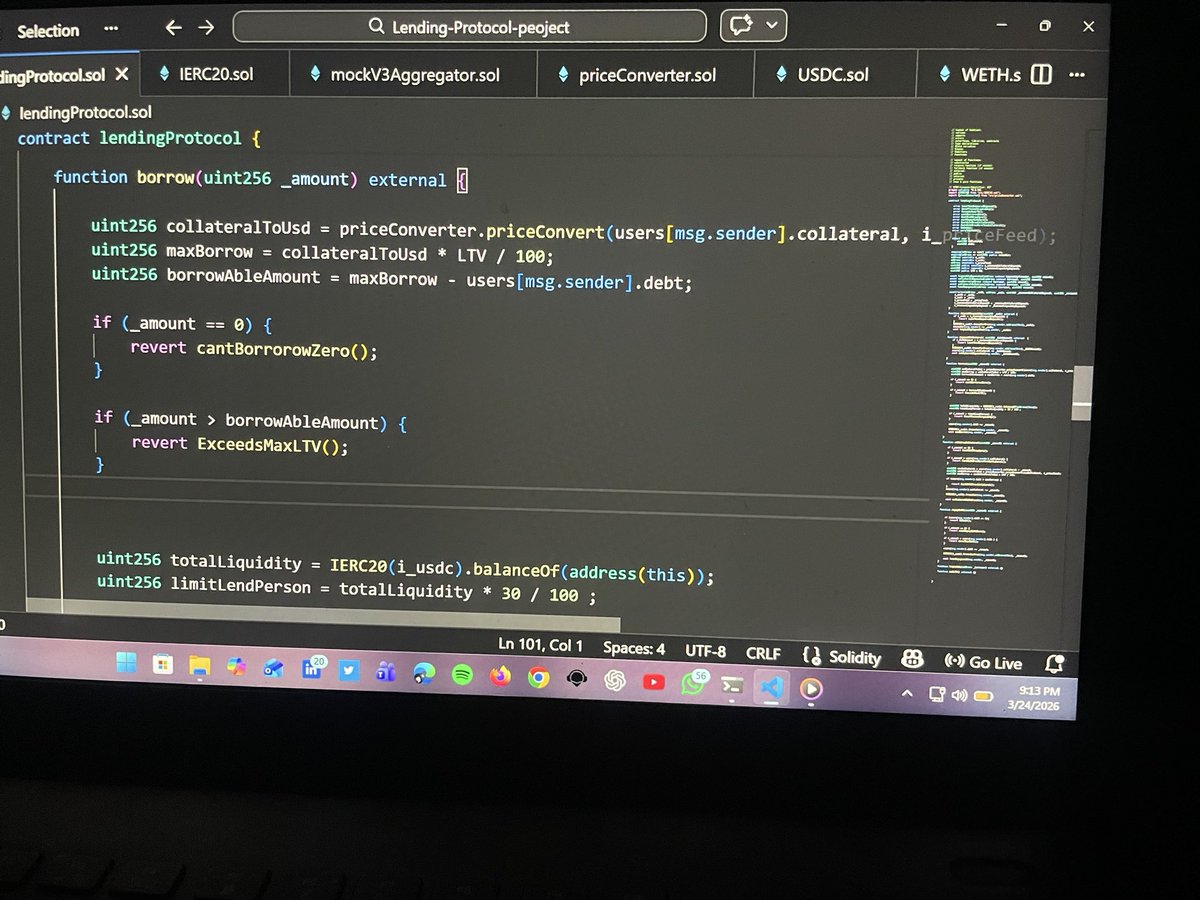Start the Go Live server
Image resolution: width=1200 pixels, height=900 pixels.
tap(983, 662)
